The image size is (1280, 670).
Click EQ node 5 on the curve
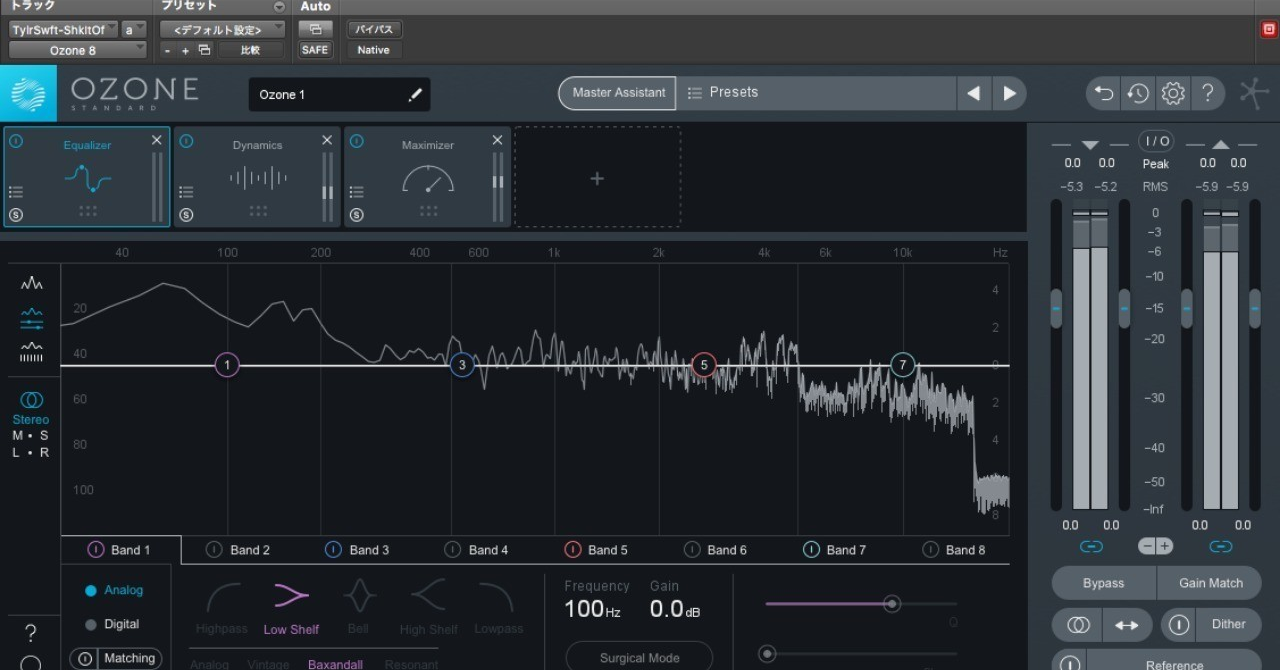(x=704, y=365)
